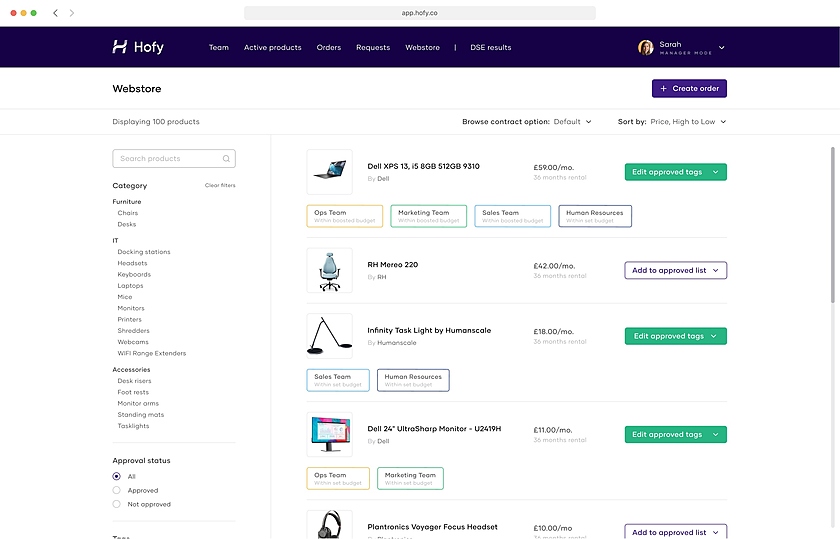Click the Search products input field
This screenshot has width=840, height=539.
pos(168,158)
